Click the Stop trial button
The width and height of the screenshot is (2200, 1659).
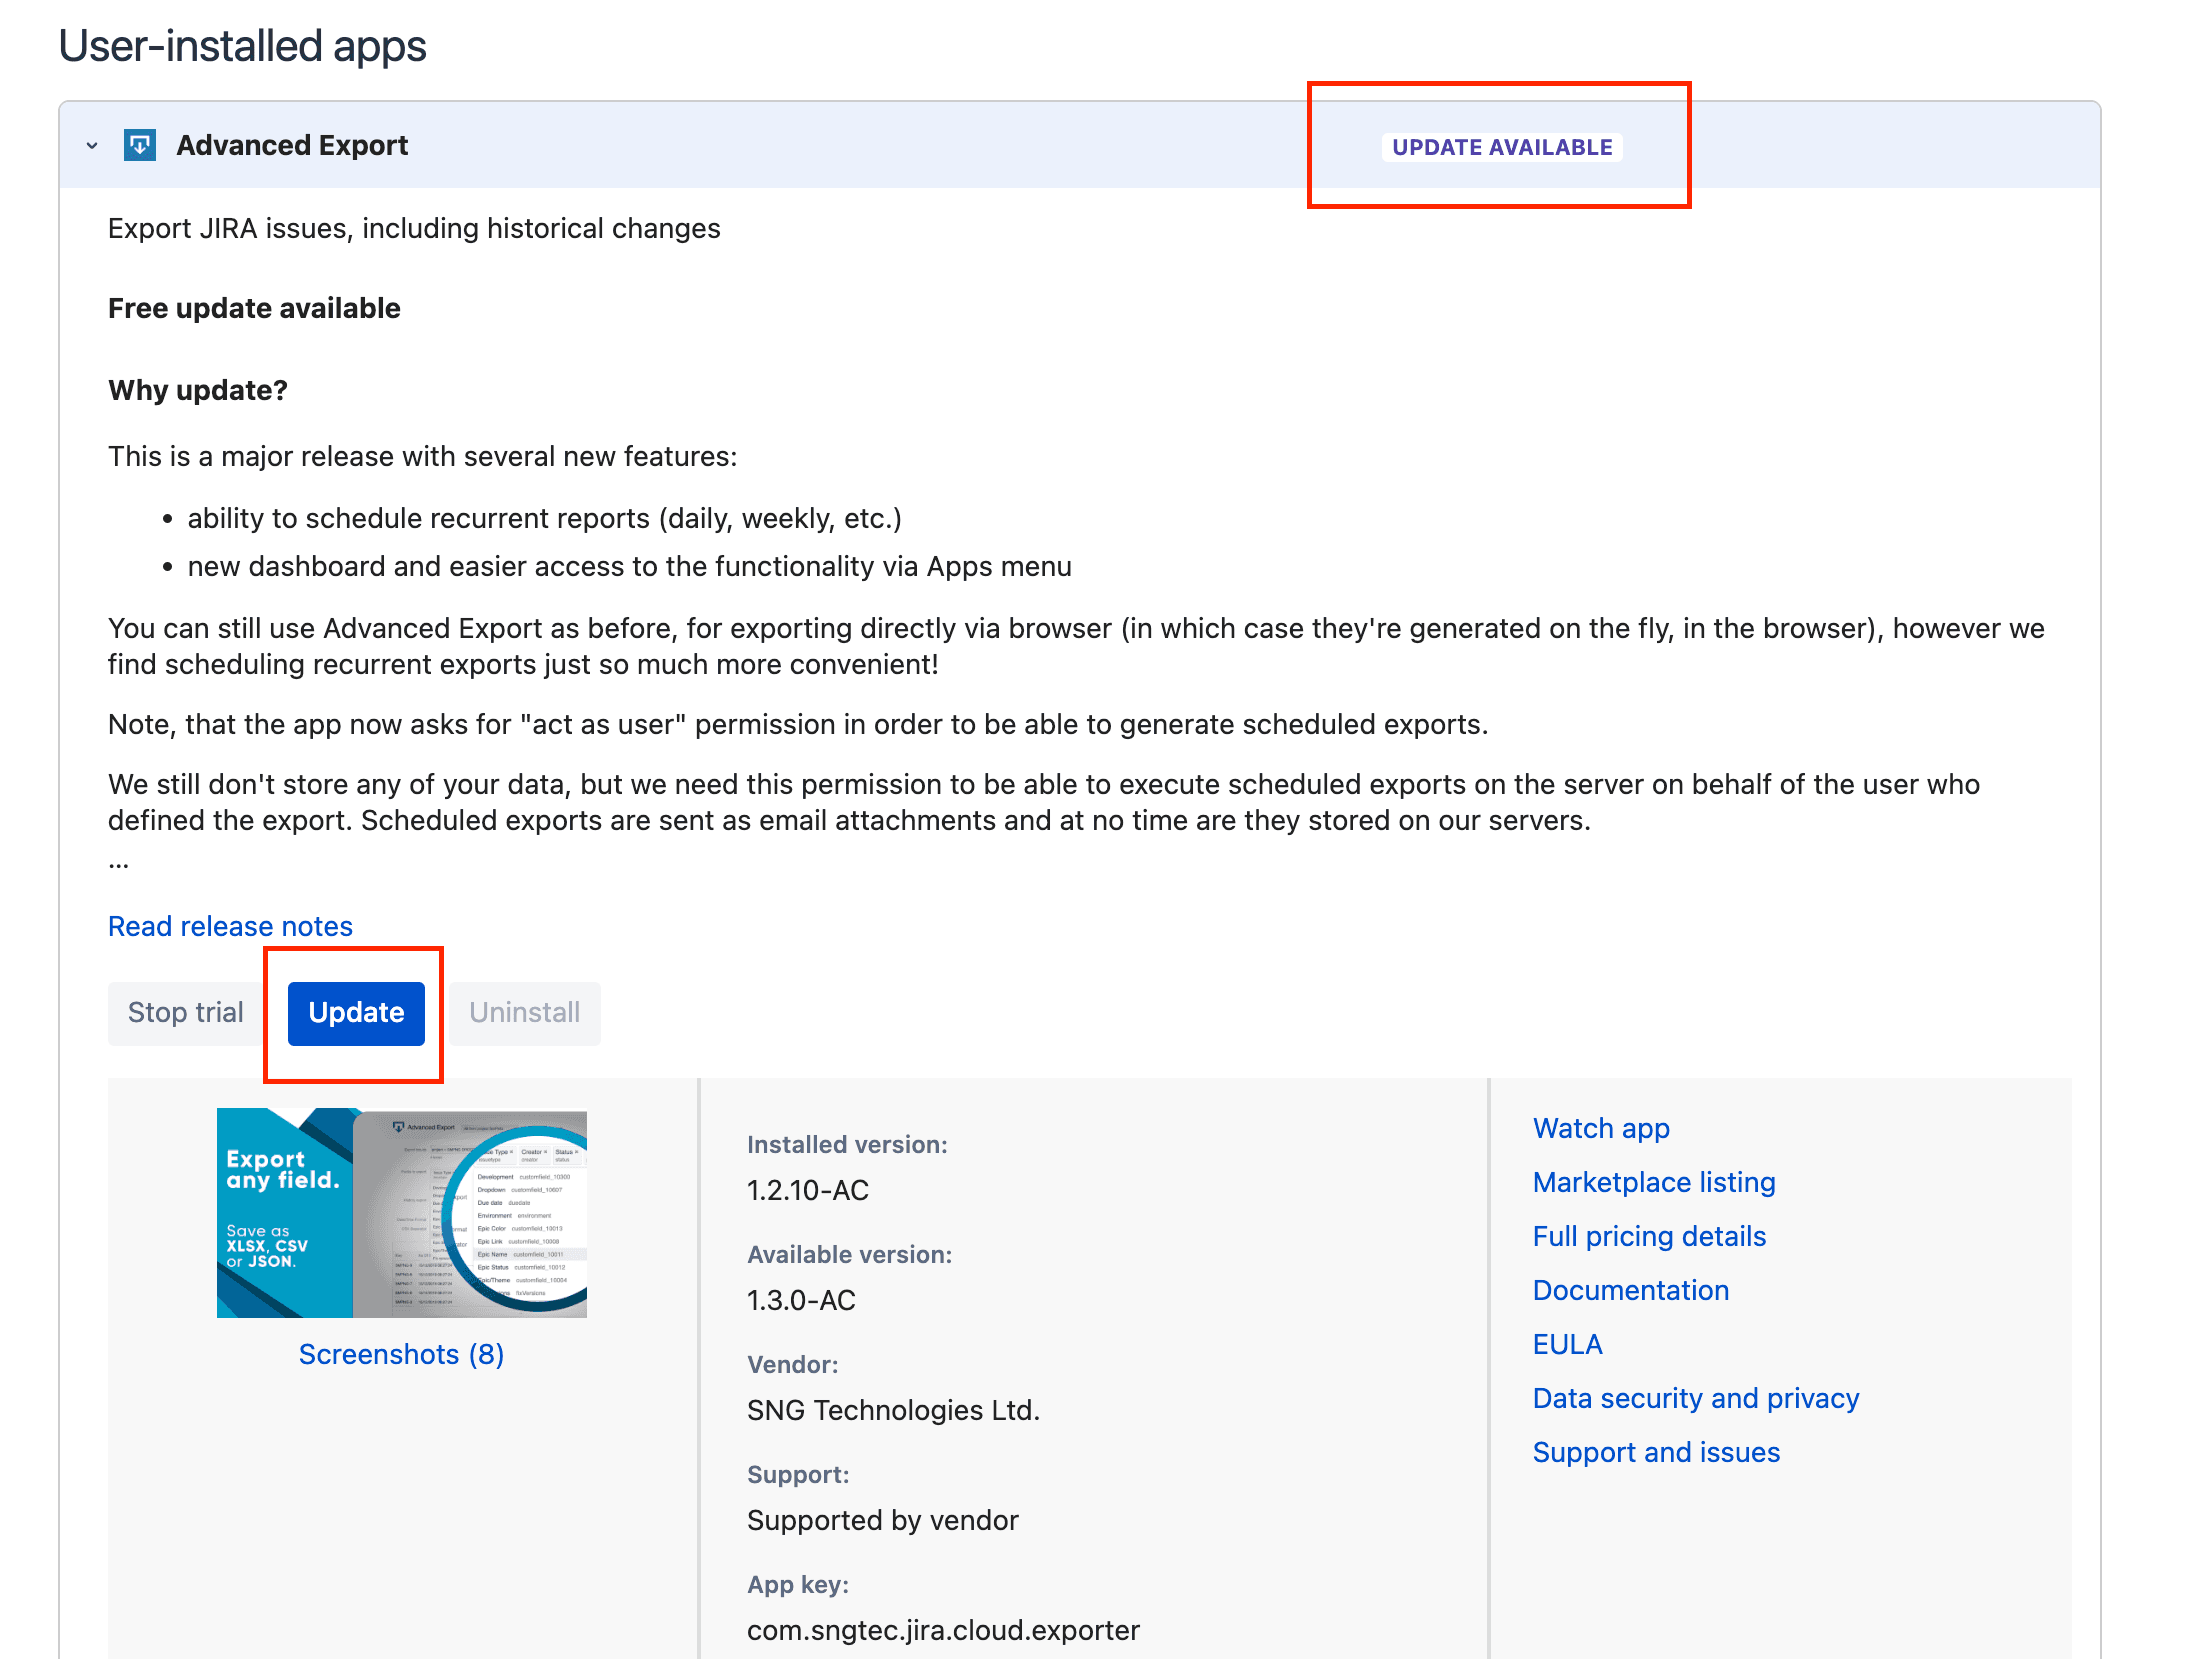(x=185, y=1012)
